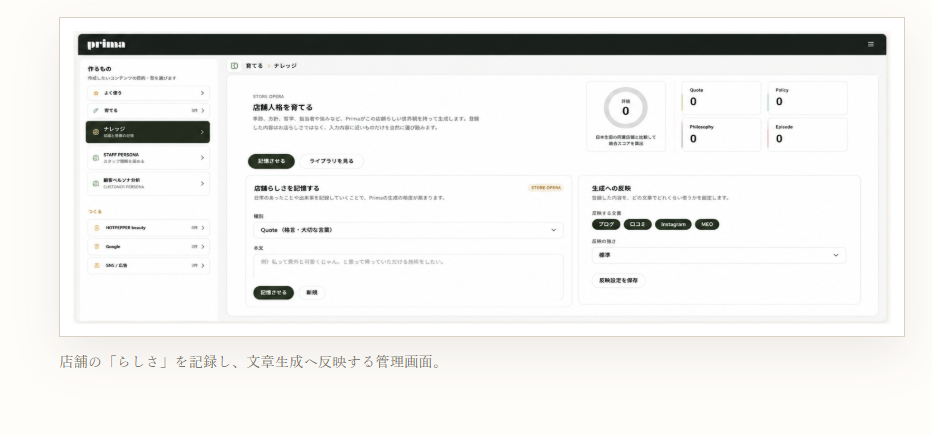932x436 pixels.
Task: Expand the HOTPEPPER beauty chevron
Action: [202, 228]
